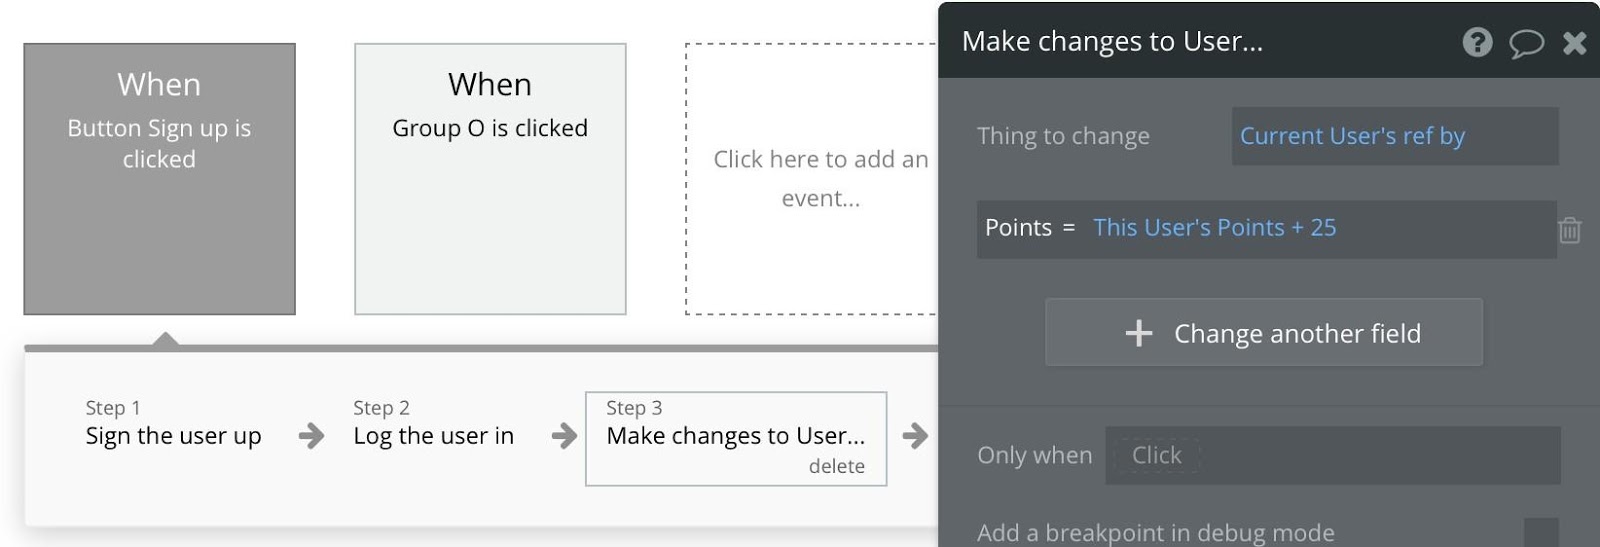The height and width of the screenshot is (547, 1600).
Task: Edit the This User's Points + 25 expression
Action: [x=1214, y=228]
